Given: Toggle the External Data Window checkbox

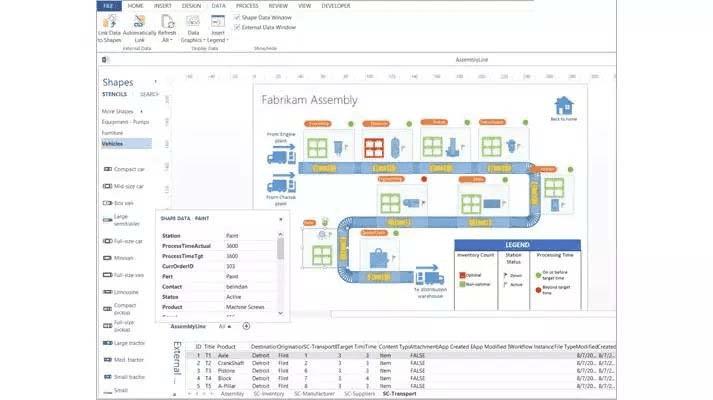Looking at the screenshot, I should click(x=237, y=27).
